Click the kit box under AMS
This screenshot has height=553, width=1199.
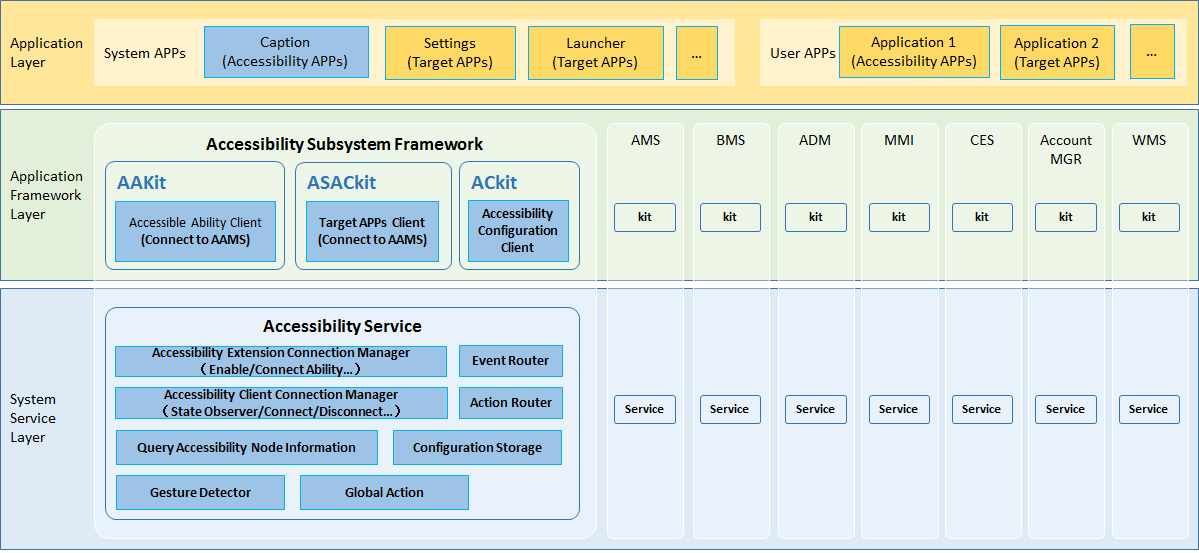[645, 217]
